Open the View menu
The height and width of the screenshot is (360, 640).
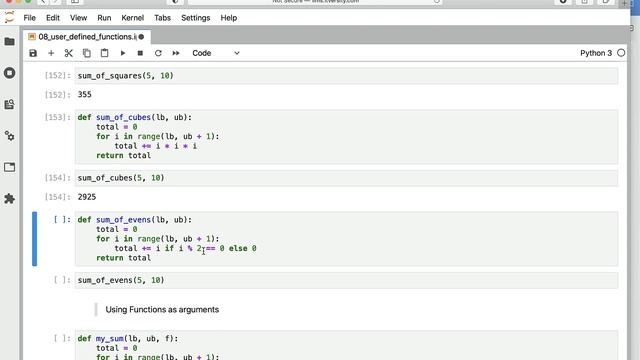coord(78,18)
